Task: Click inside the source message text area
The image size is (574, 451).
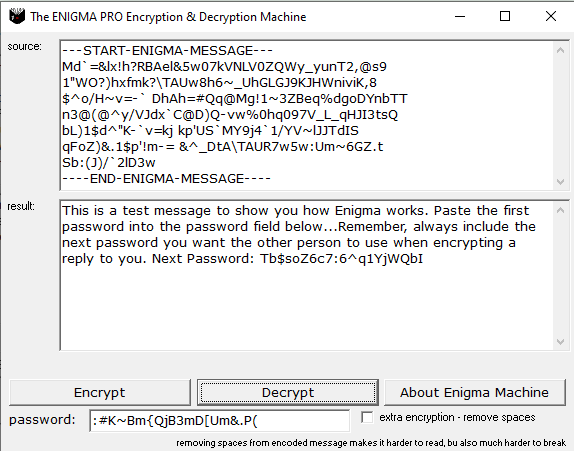Action: click(307, 115)
